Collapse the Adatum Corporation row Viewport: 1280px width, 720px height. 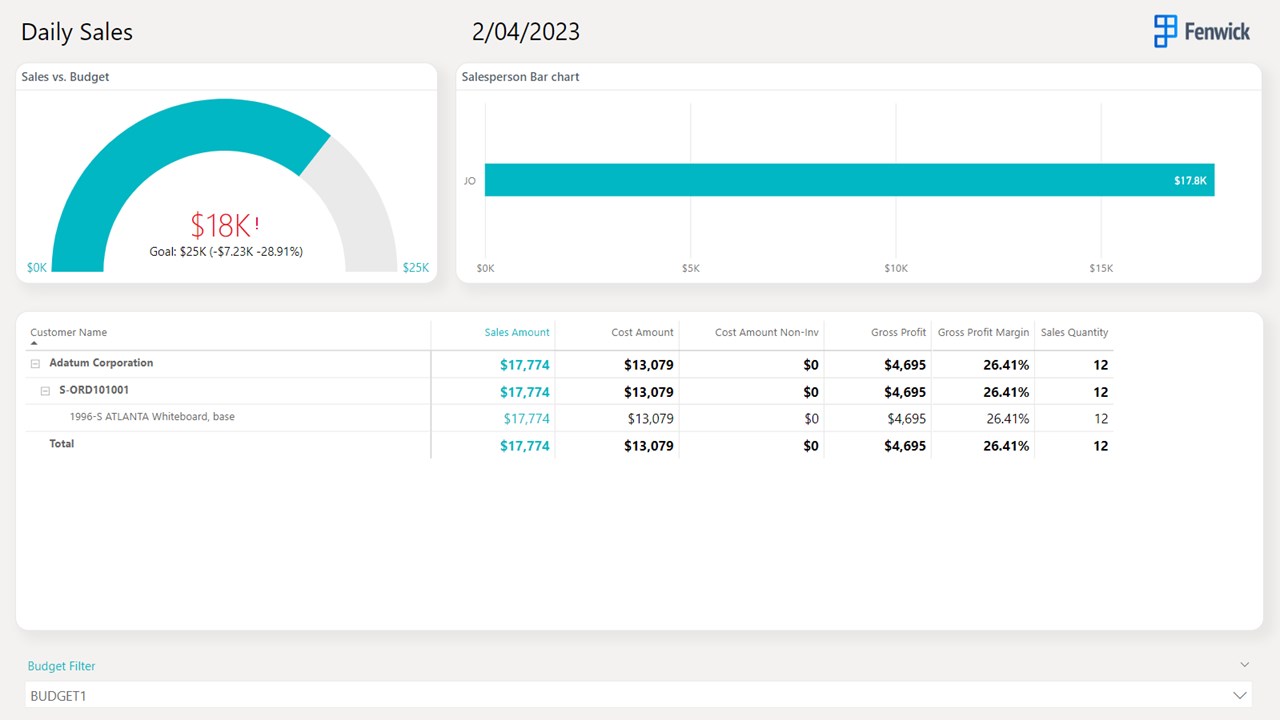pyautogui.click(x=35, y=364)
